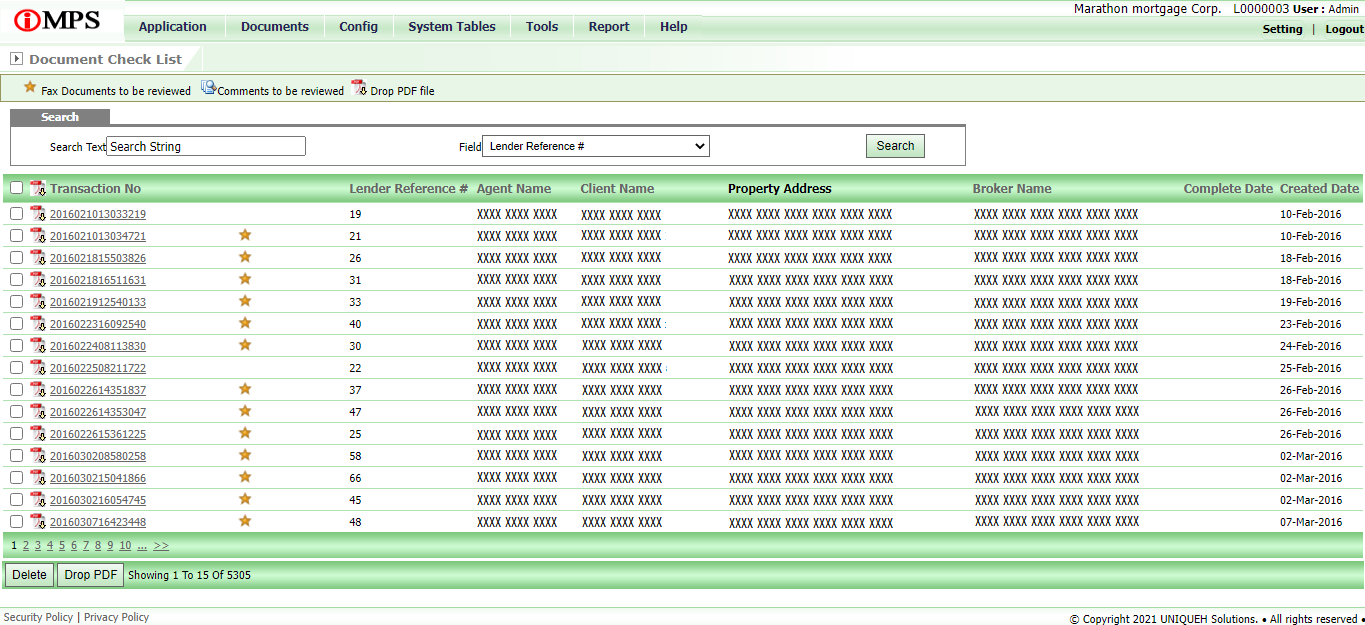1365x625 pixels.
Task: Go to page 5 in the pagination
Action: 61,546
